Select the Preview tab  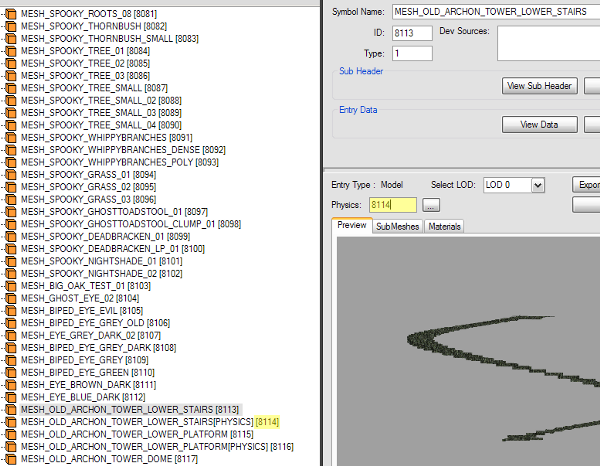point(351,226)
